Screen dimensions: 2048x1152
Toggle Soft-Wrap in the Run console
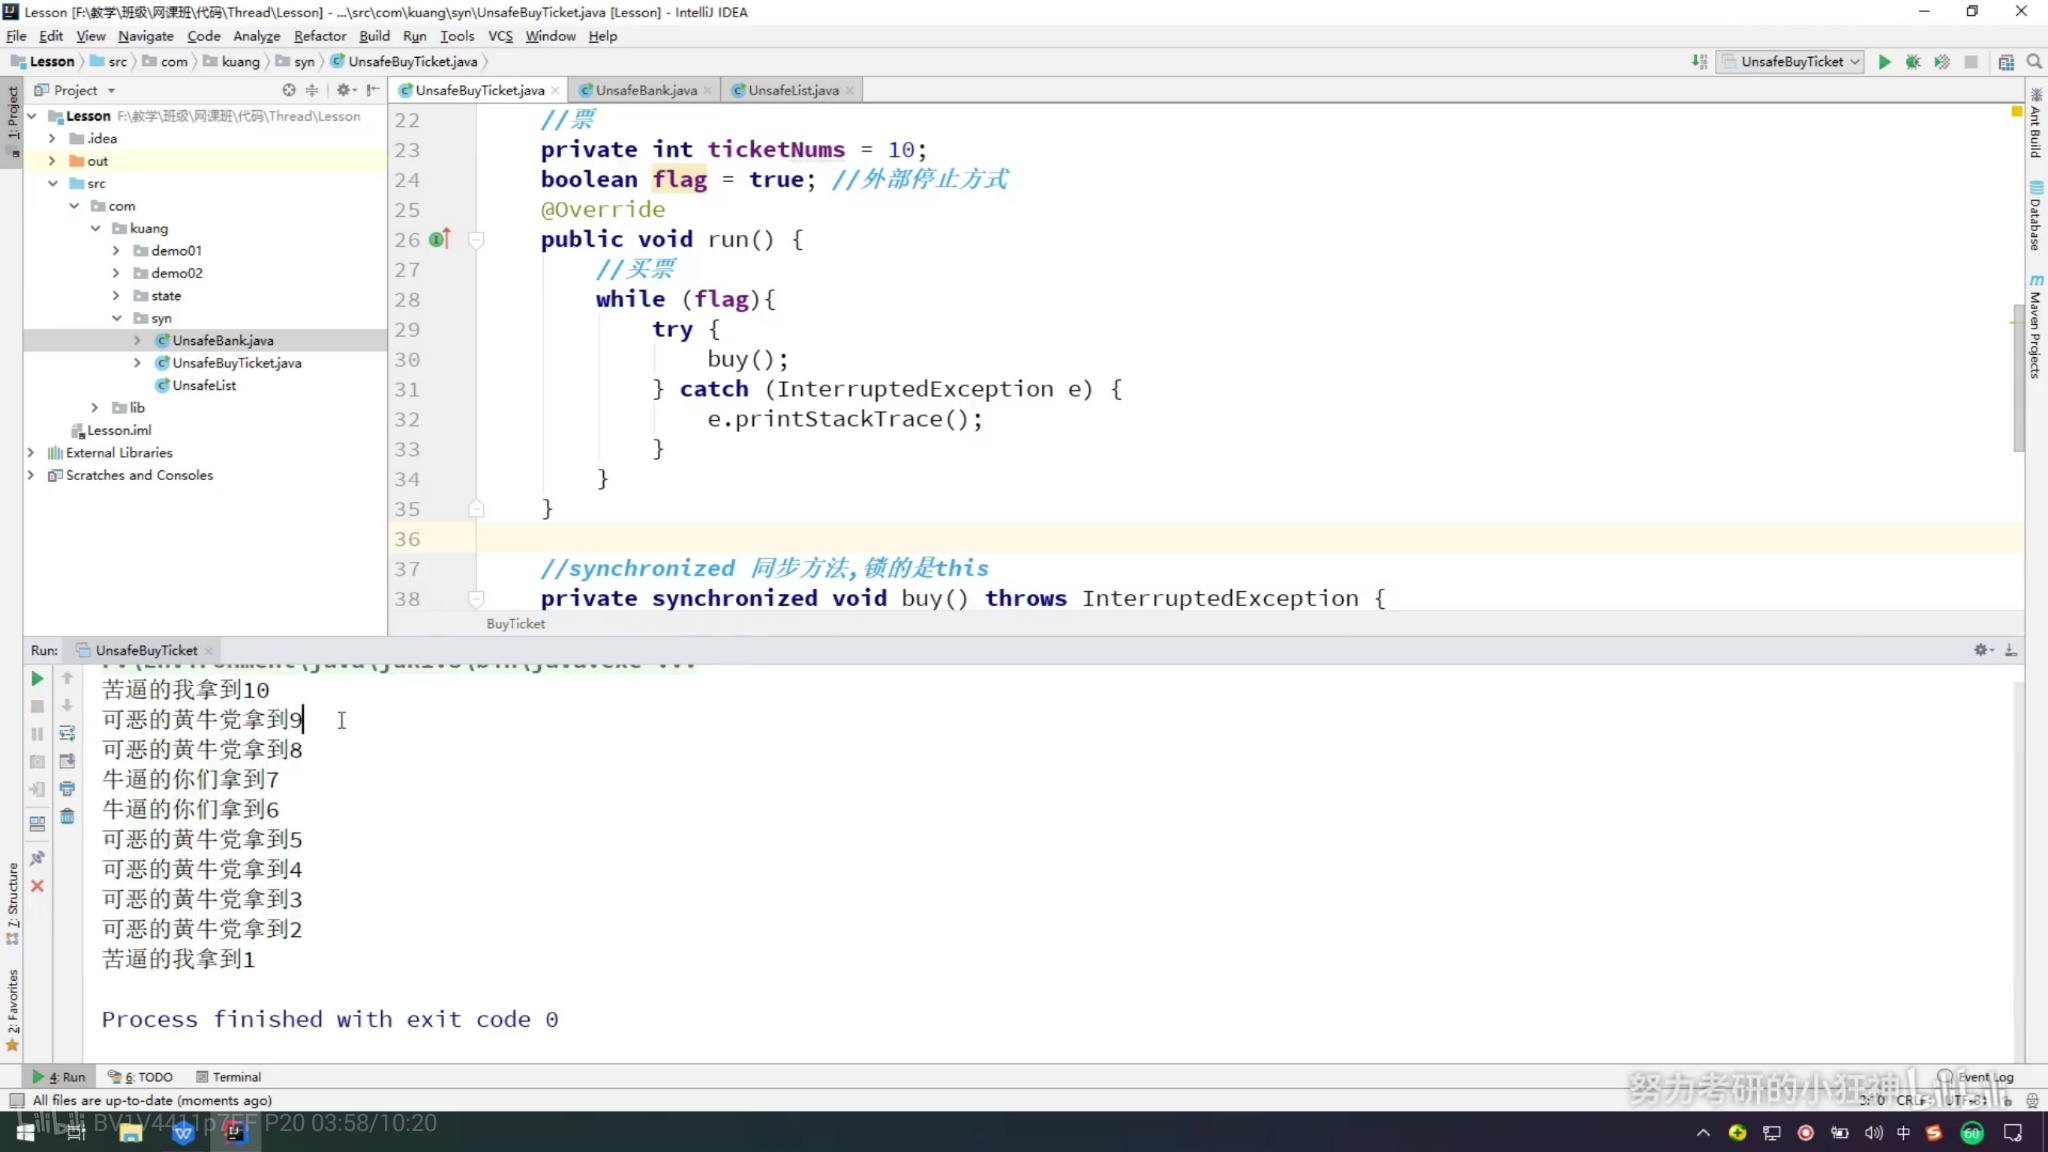(67, 734)
